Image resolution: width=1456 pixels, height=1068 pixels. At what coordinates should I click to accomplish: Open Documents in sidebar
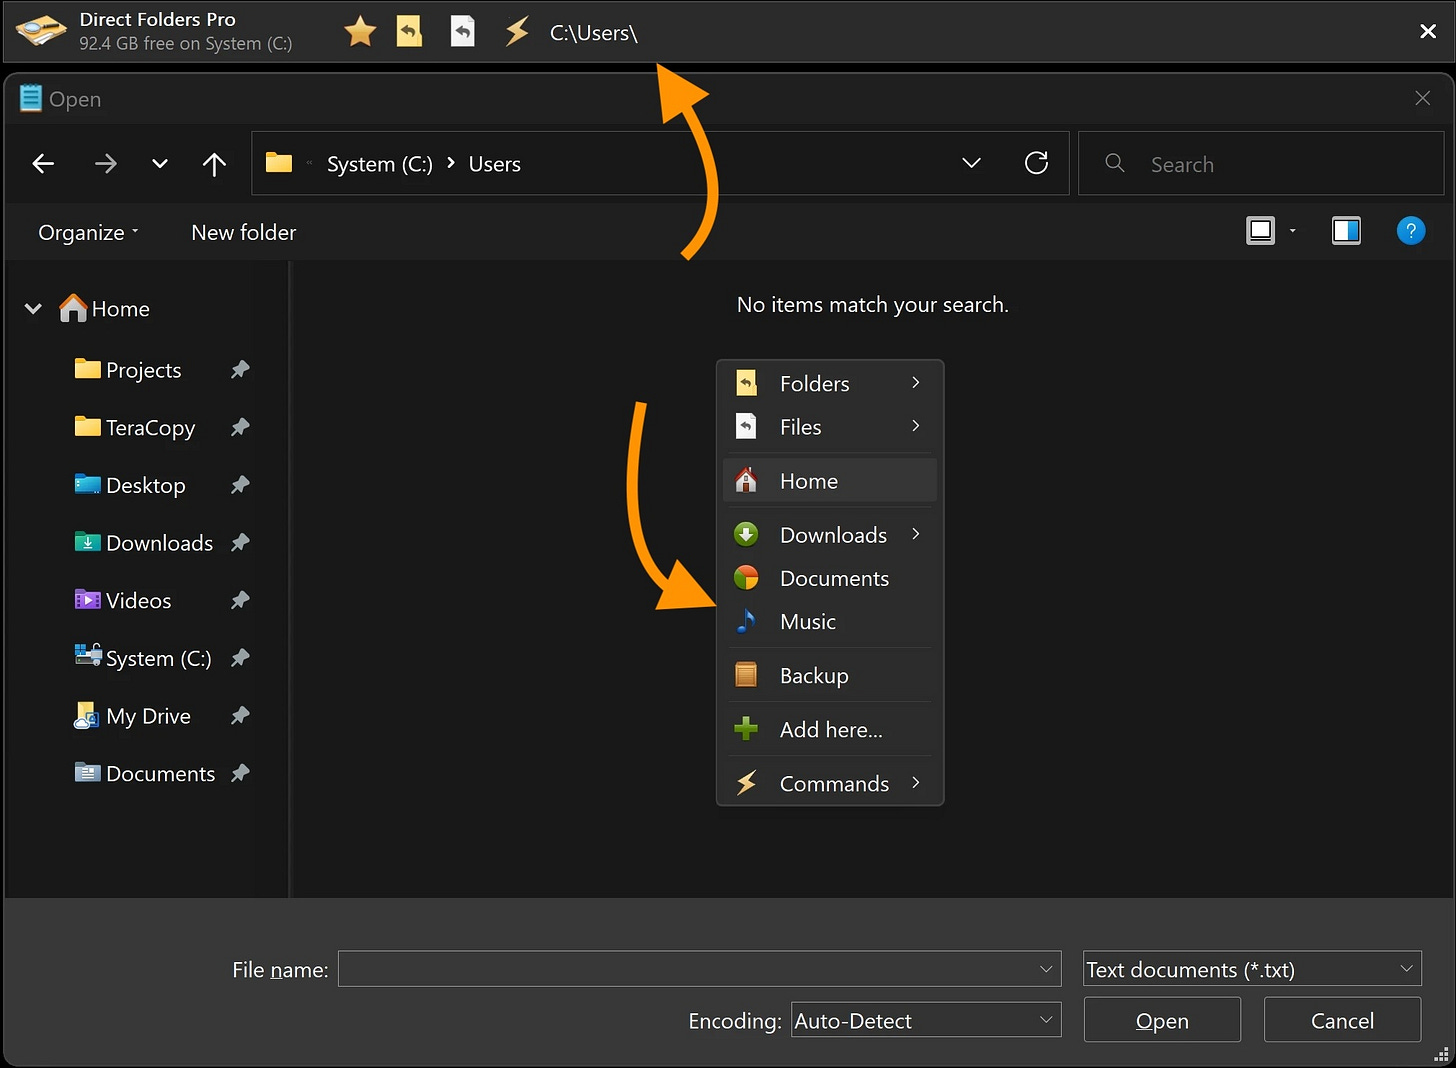coord(145,774)
